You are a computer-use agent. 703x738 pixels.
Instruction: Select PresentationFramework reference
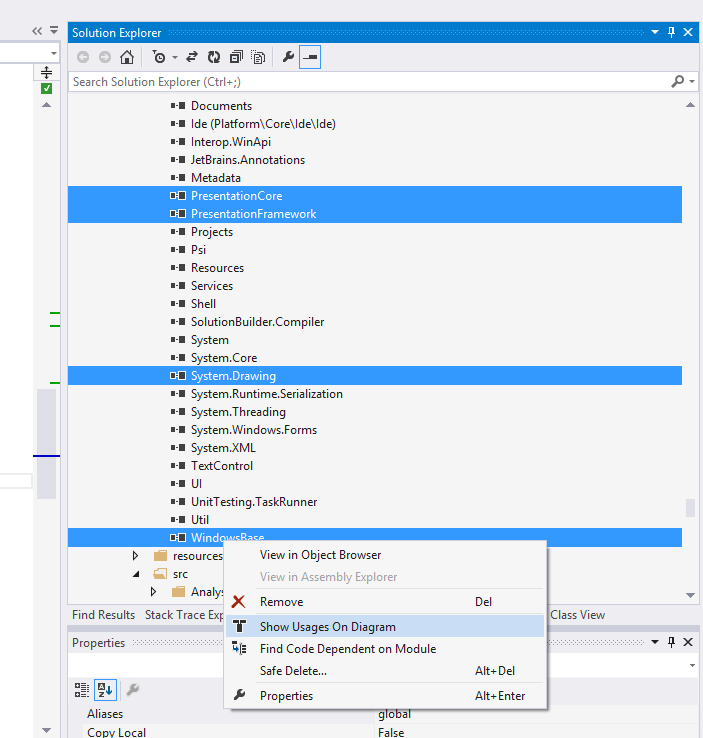[x=375, y=214]
